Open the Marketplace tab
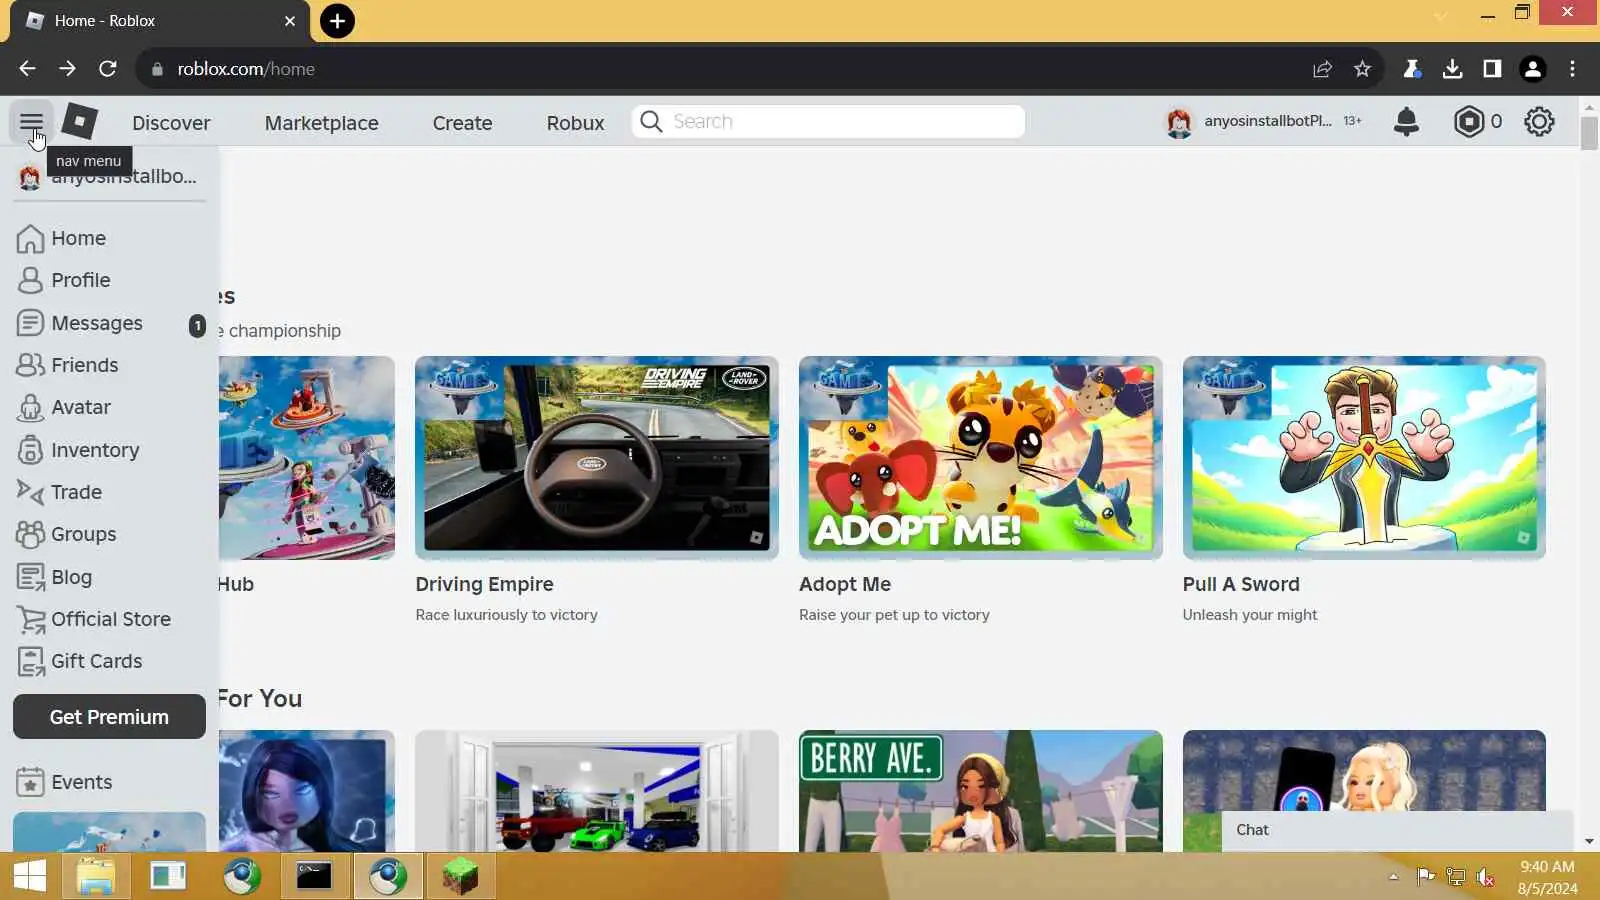 322,123
